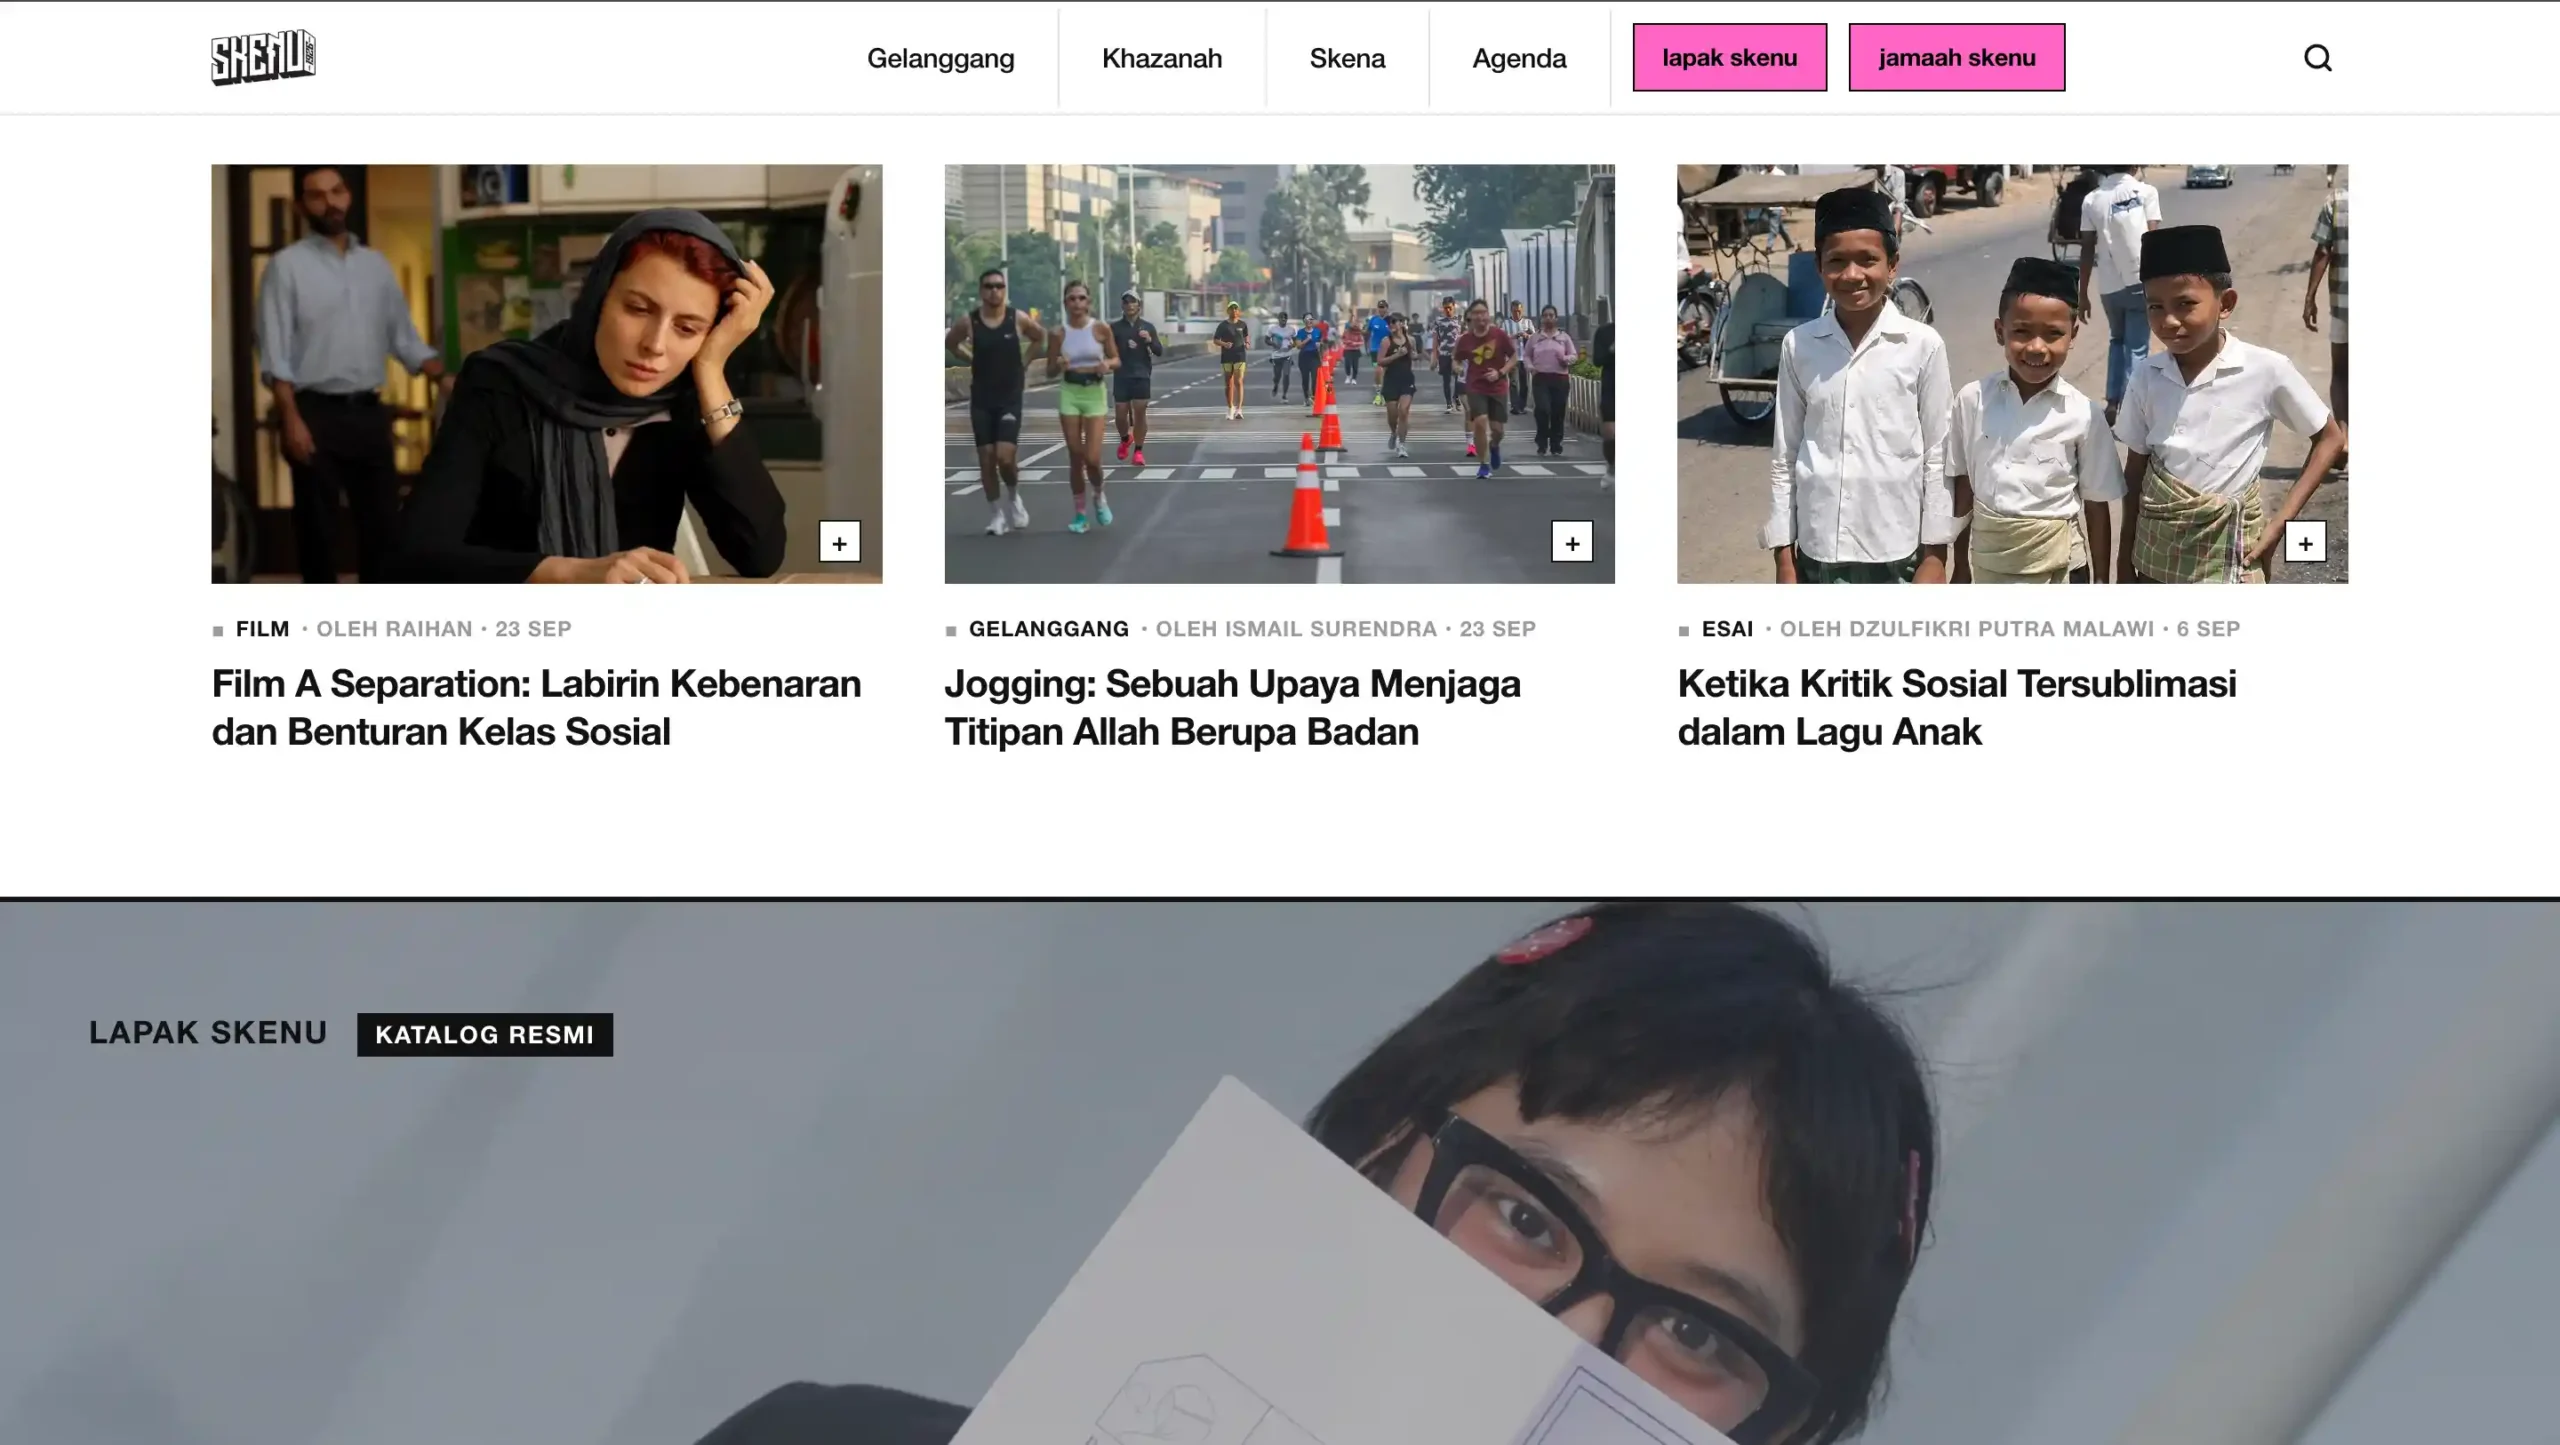Open the Agenda menu item
Image resolution: width=2560 pixels, height=1445 pixels.
(x=1519, y=58)
